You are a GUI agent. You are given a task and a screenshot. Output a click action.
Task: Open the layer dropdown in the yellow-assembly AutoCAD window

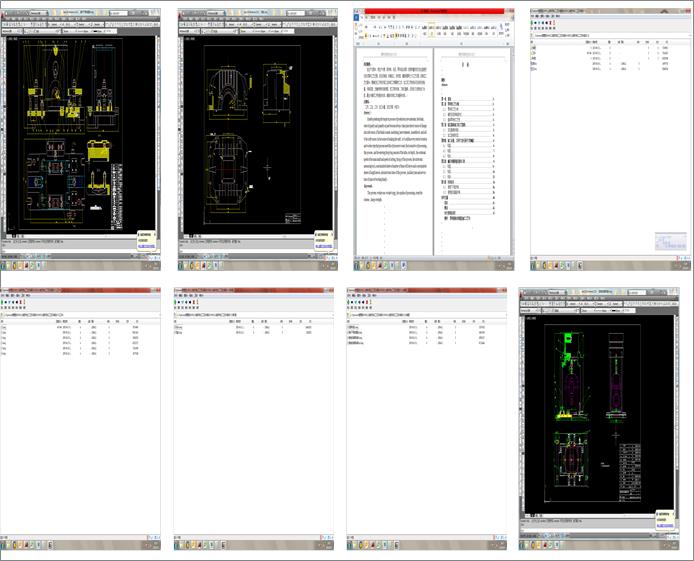click(42, 31)
